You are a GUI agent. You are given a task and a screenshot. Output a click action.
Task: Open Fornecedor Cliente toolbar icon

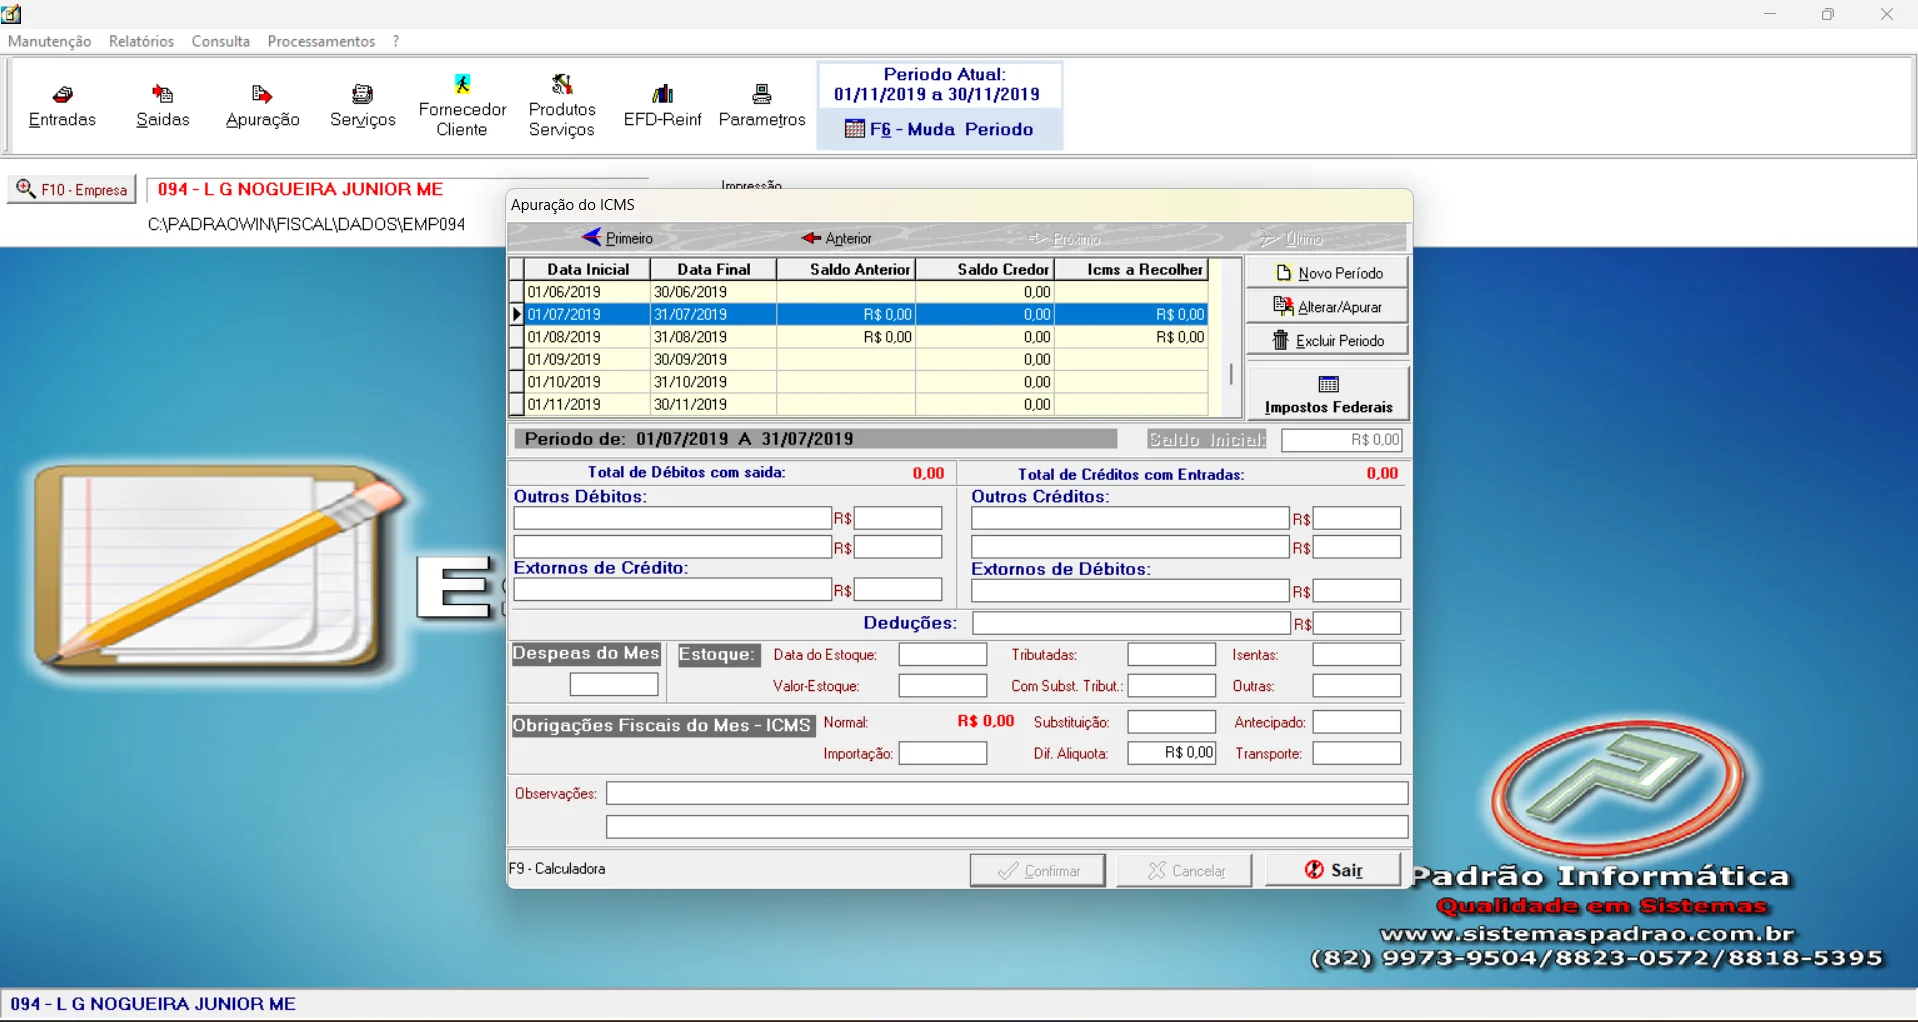[x=462, y=105]
